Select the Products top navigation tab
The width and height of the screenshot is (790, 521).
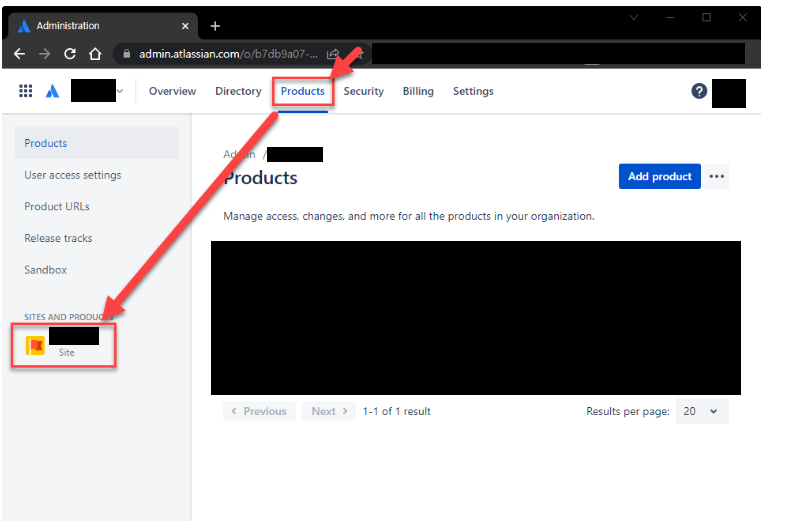(x=303, y=91)
